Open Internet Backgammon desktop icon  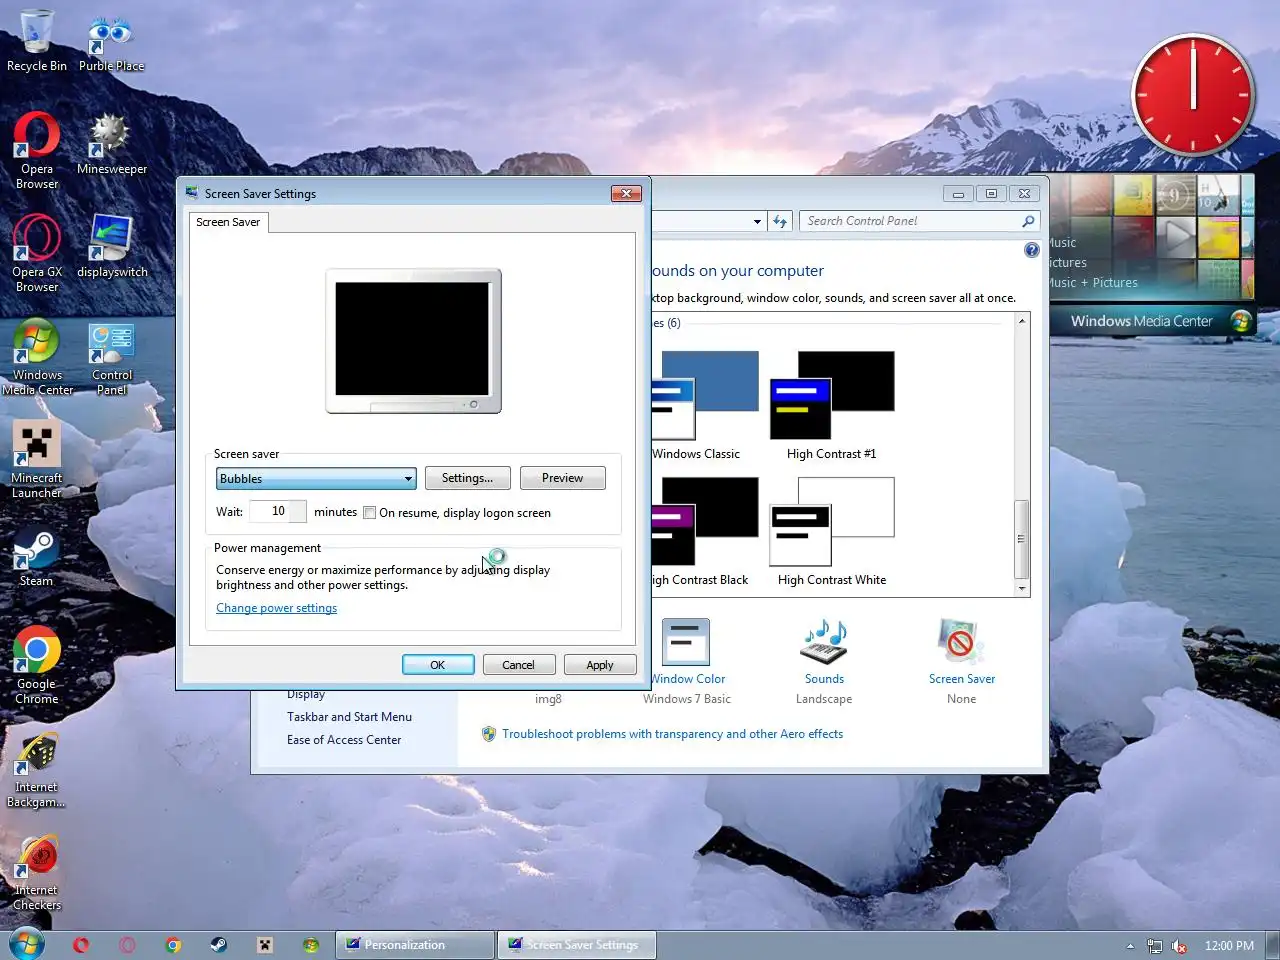coord(37,770)
